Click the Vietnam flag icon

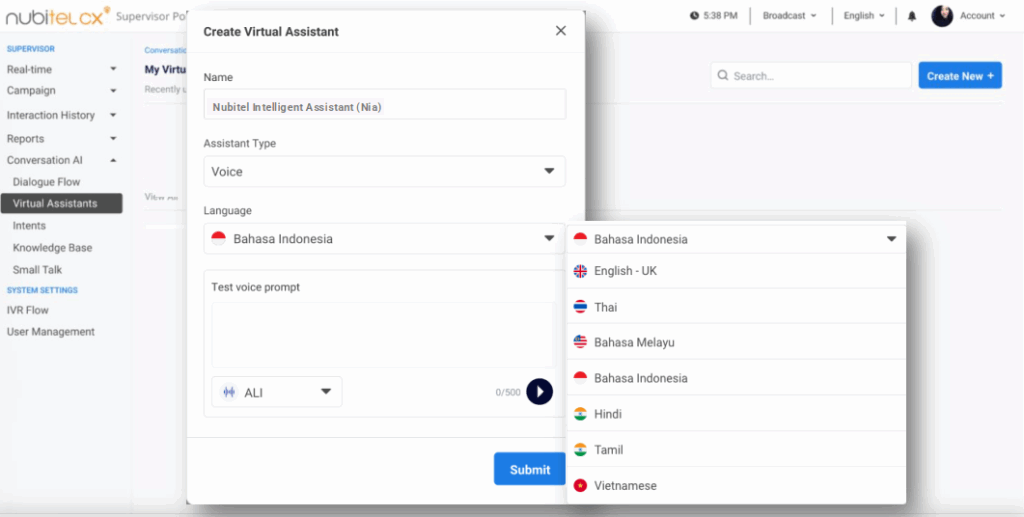[580, 486]
